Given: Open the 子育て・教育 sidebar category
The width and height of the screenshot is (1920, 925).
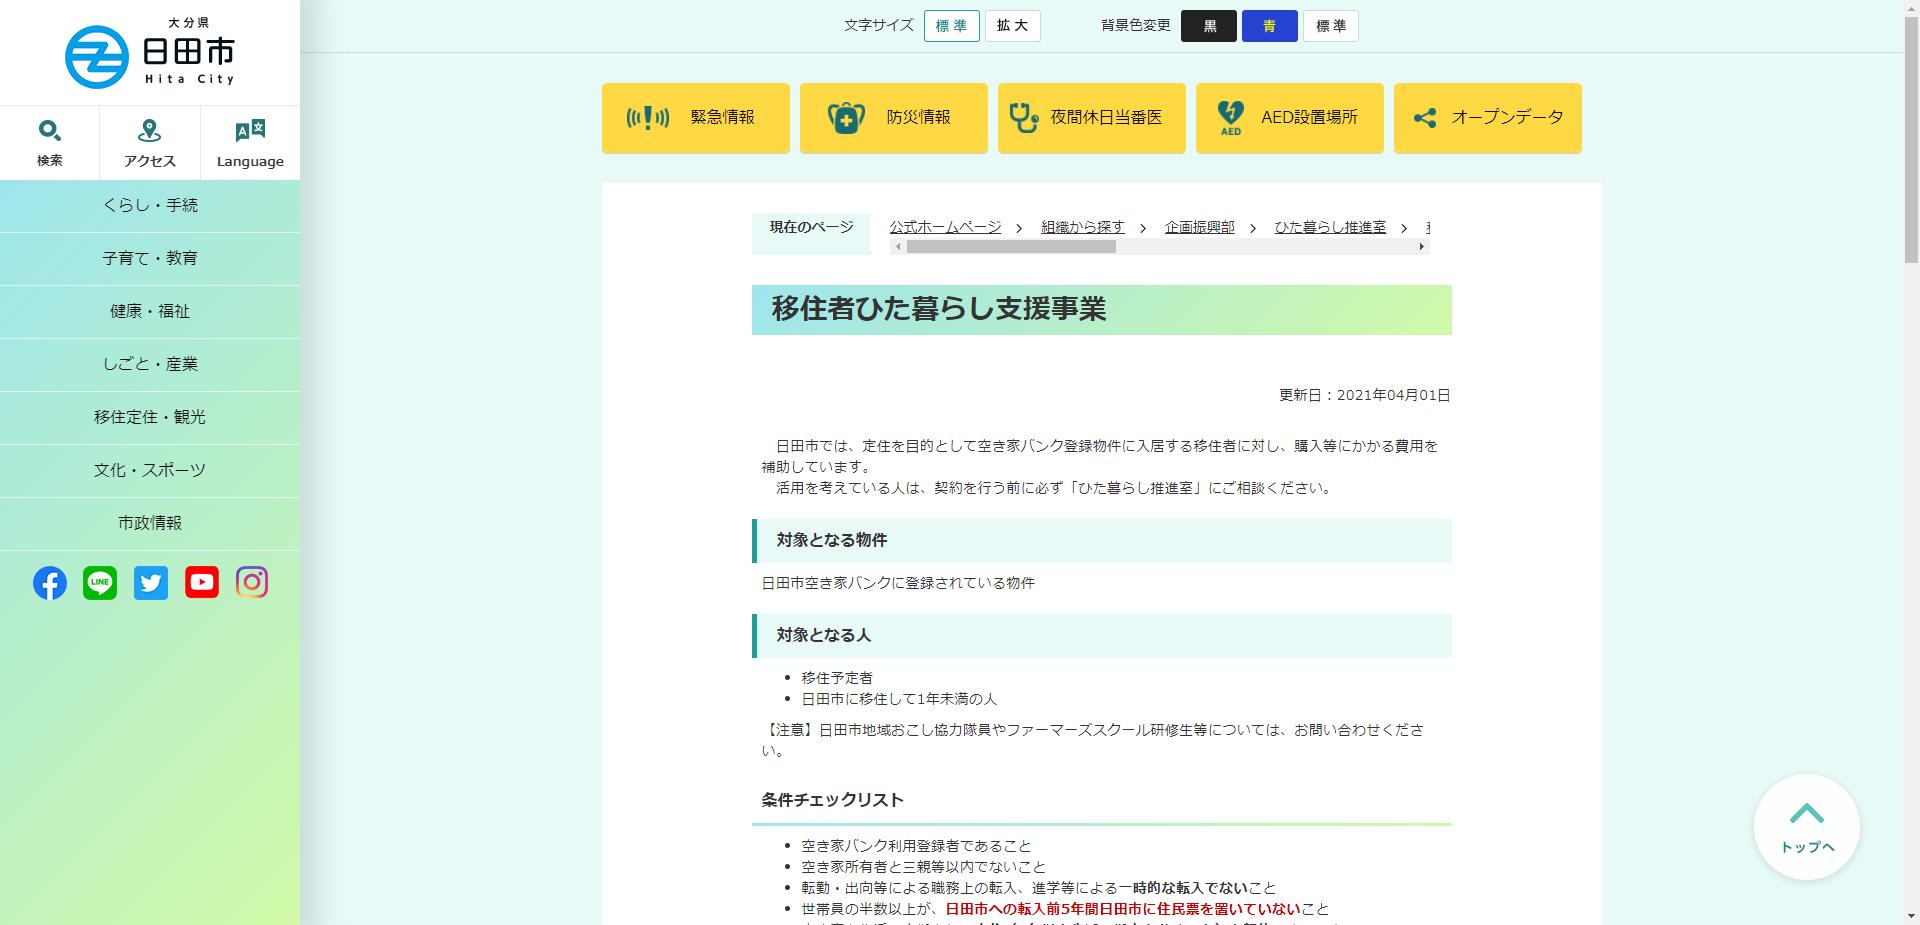Looking at the screenshot, I should [x=150, y=258].
